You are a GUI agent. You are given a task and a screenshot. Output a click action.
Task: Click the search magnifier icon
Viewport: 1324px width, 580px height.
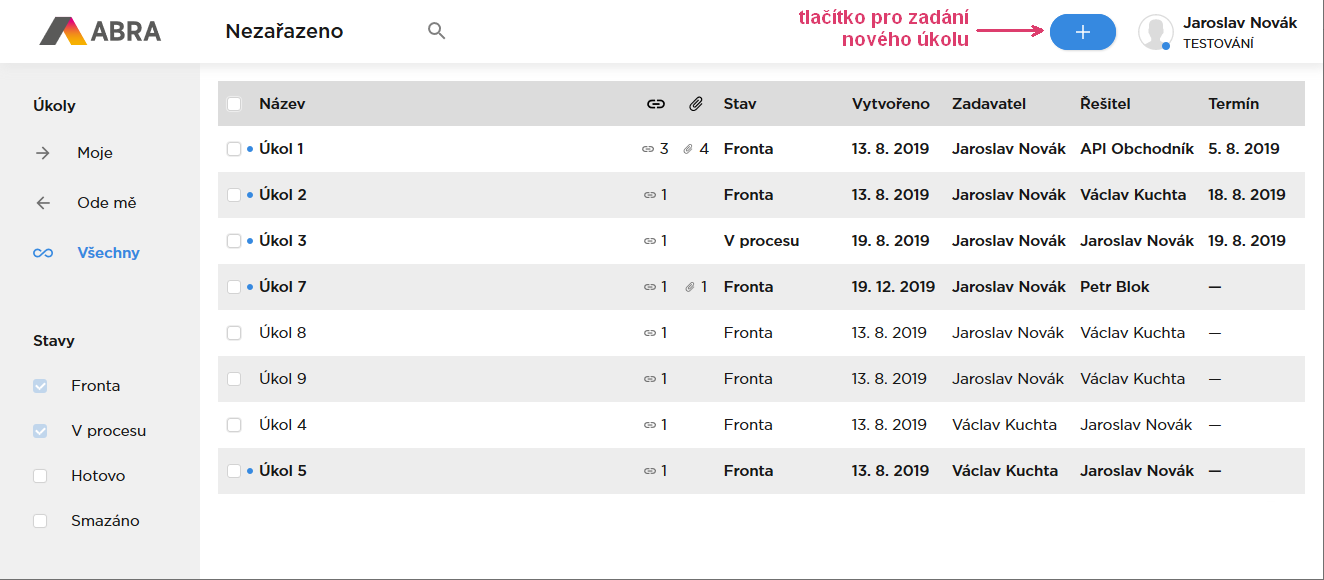(x=436, y=31)
